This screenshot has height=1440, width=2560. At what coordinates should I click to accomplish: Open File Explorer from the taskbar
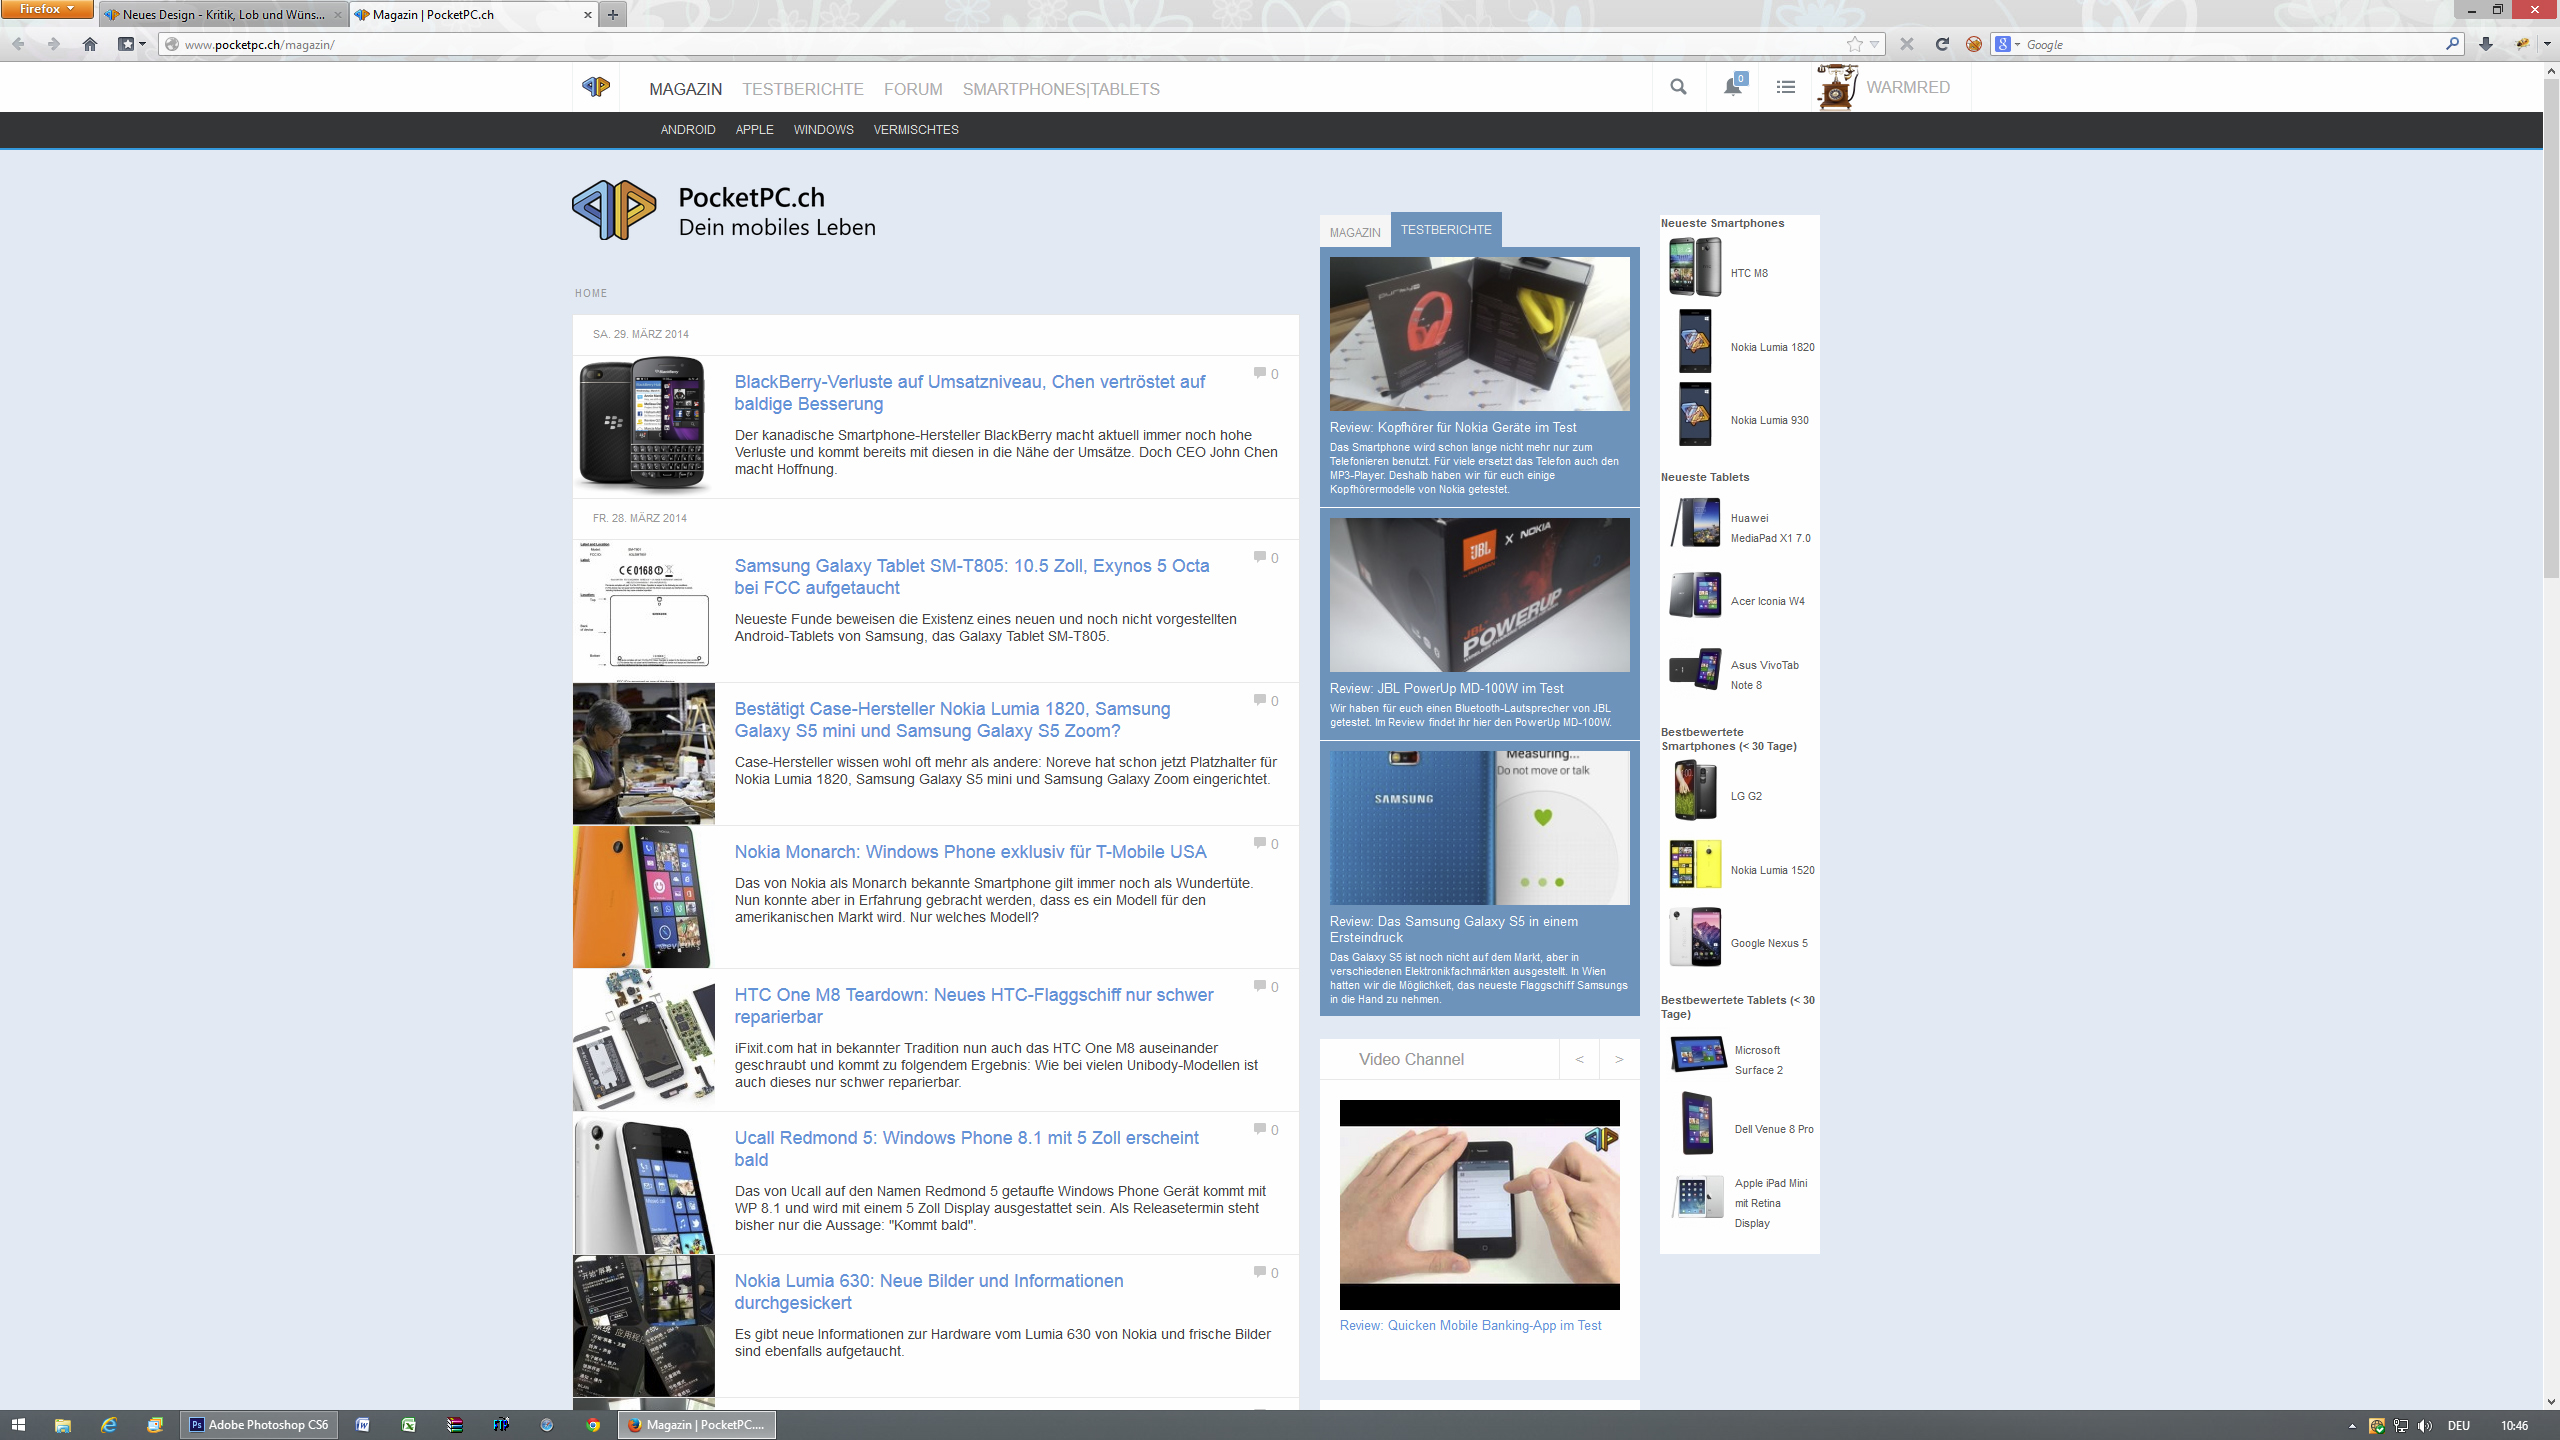pyautogui.click(x=63, y=1425)
